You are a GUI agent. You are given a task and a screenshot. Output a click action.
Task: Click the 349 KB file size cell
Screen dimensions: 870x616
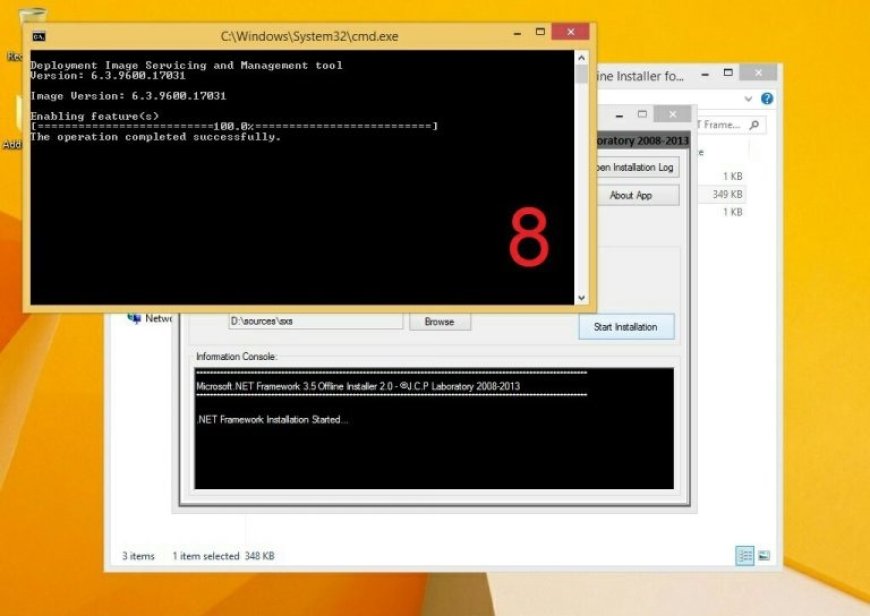coord(727,194)
